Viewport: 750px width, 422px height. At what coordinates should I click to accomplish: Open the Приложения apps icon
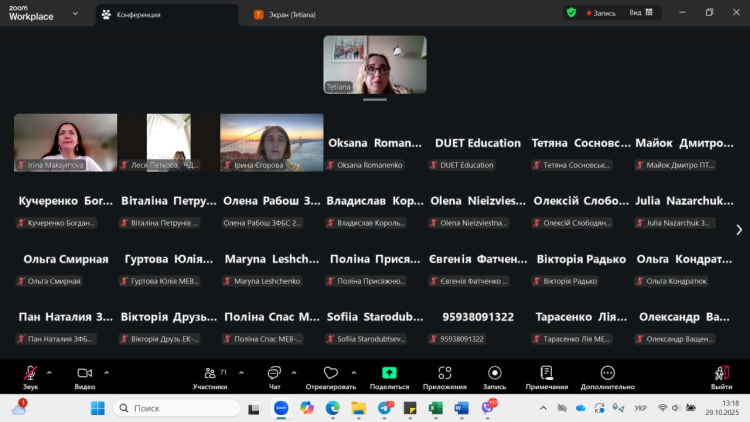pyautogui.click(x=444, y=373)
